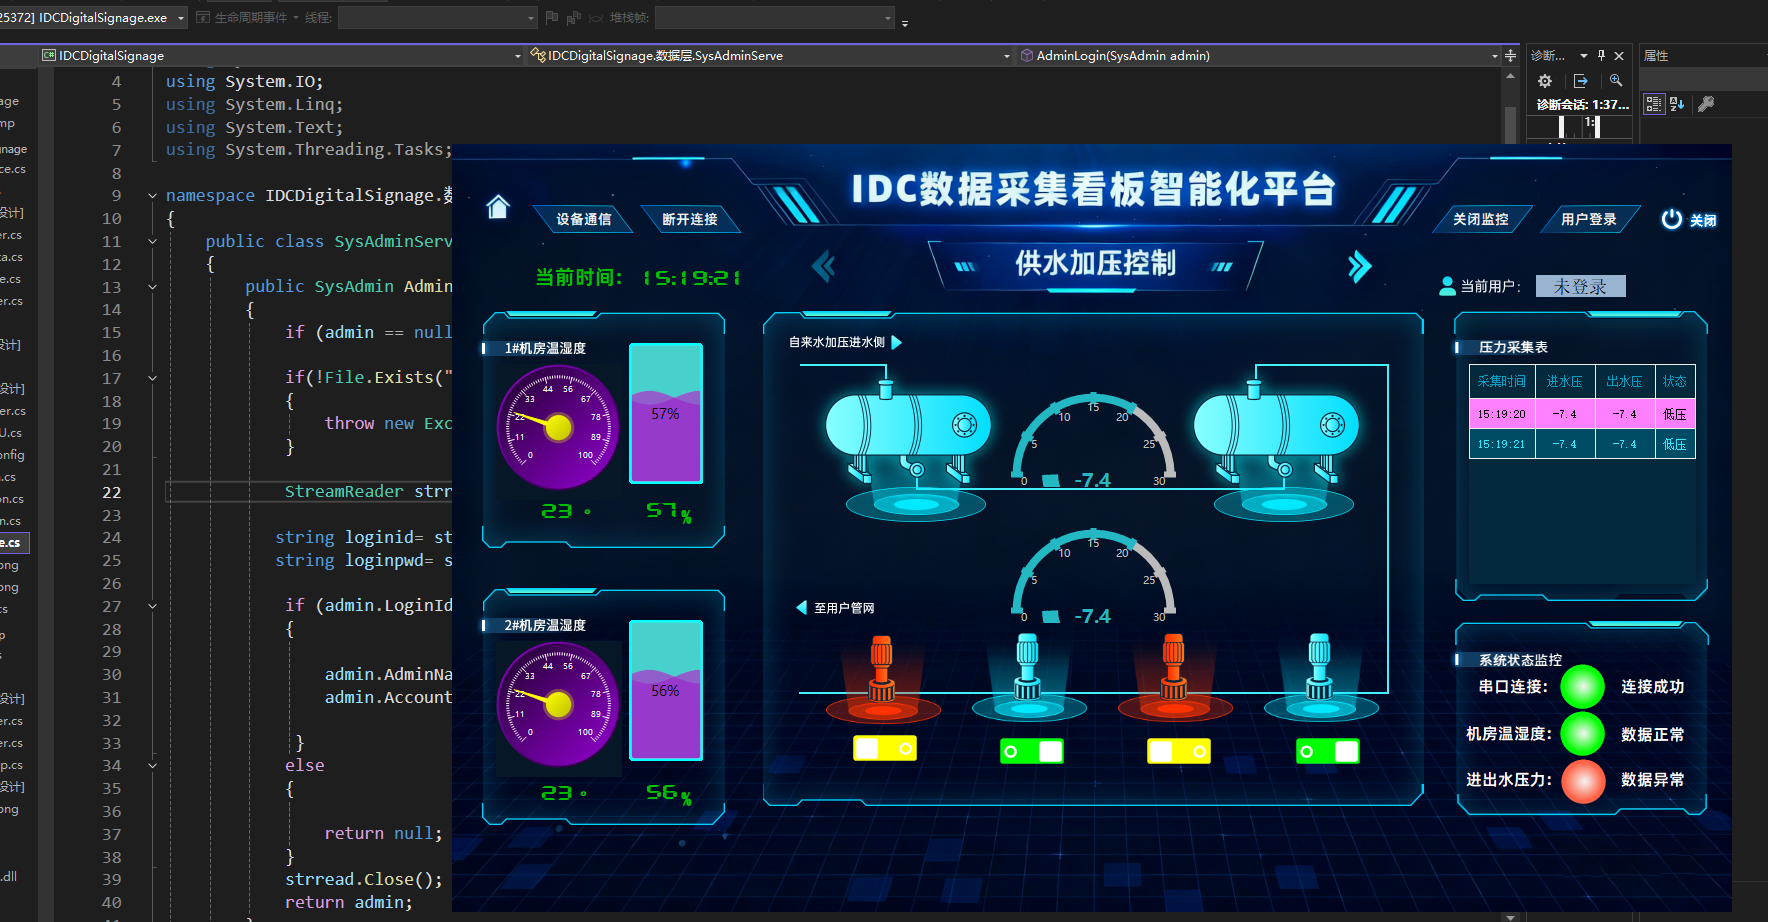Open the AdminLogin member dropdown
This screenshot has height=922, width=1768.
tap(1494, 56)
